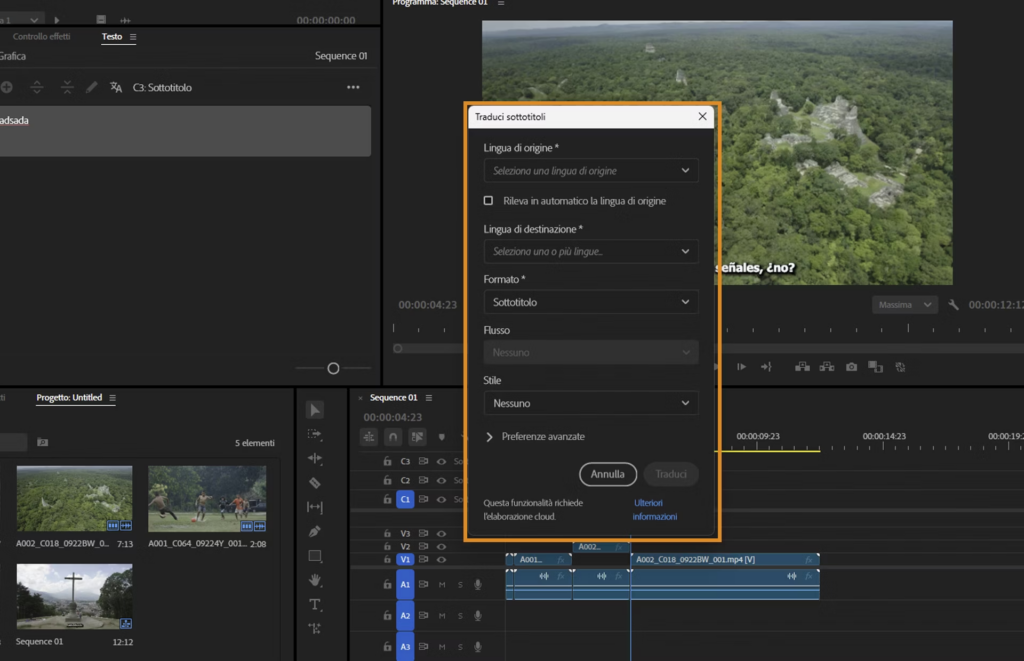The width and height of the screenshot is (1024, 661).
Task: Select the Sequence 01 timeline tab
Action: coord(393,397)
